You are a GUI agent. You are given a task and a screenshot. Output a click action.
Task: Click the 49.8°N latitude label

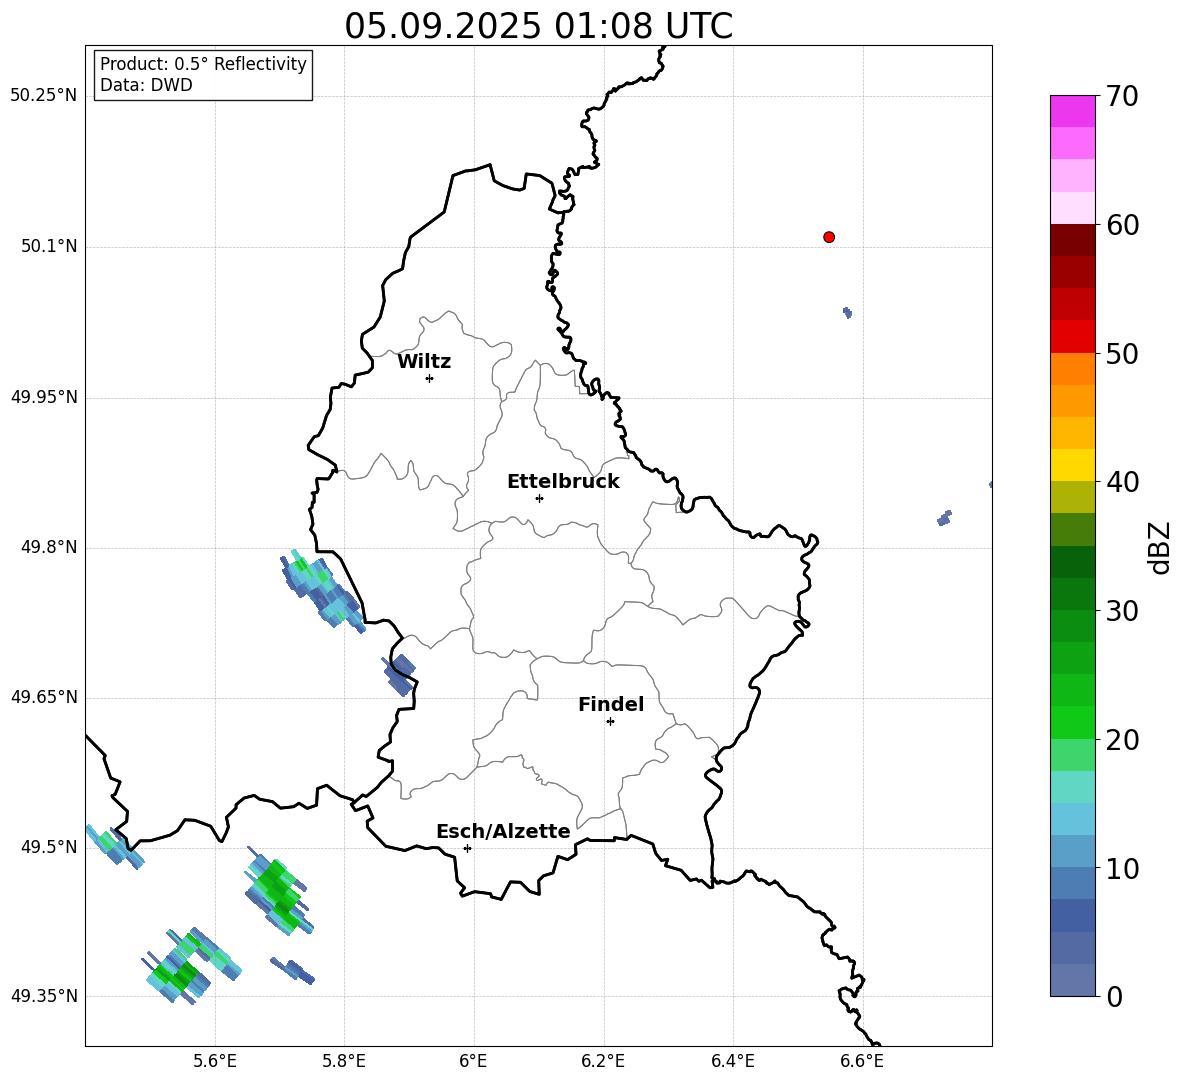tap(49, 547)
